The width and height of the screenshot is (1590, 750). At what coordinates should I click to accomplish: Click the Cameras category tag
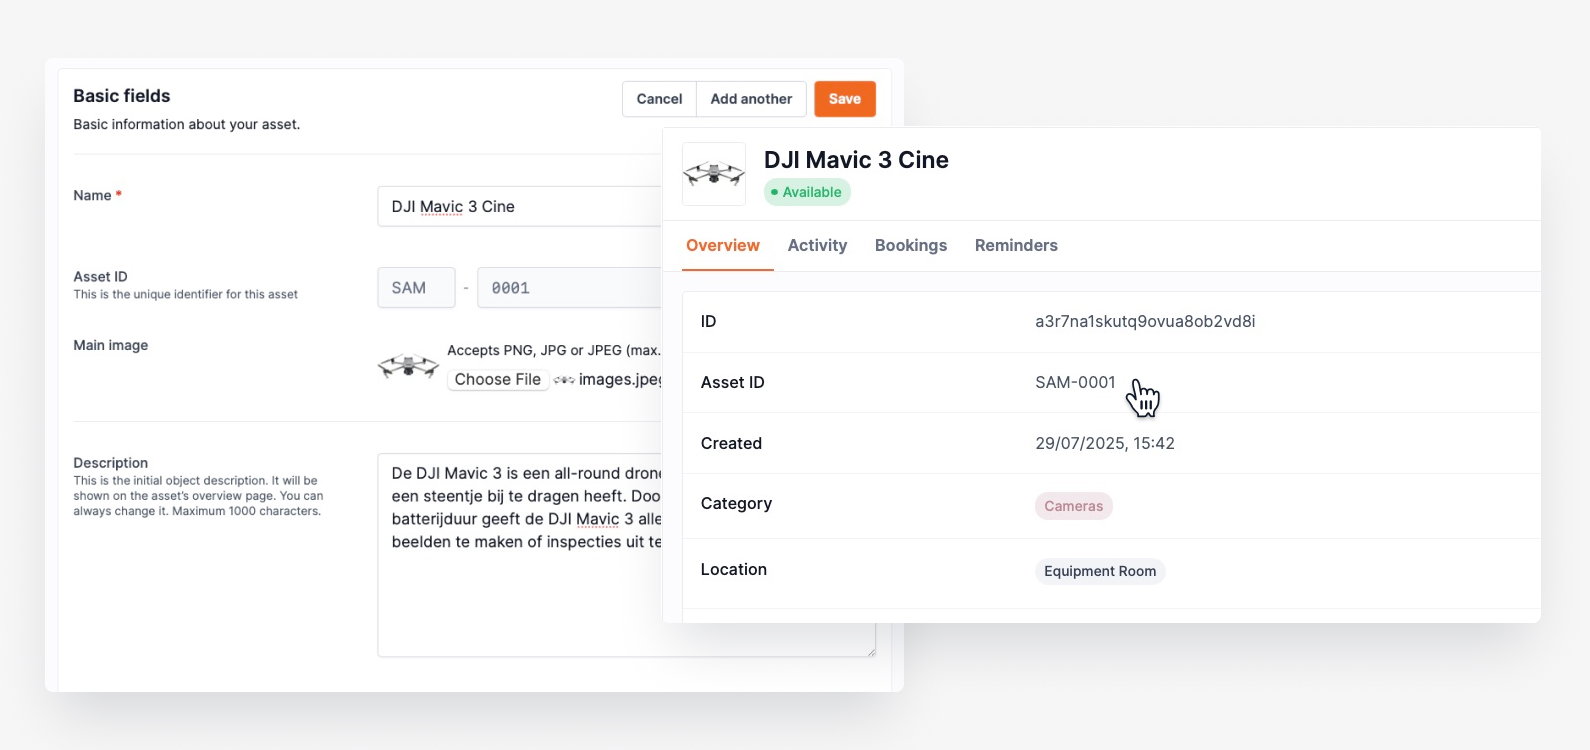coord(1074,506)
